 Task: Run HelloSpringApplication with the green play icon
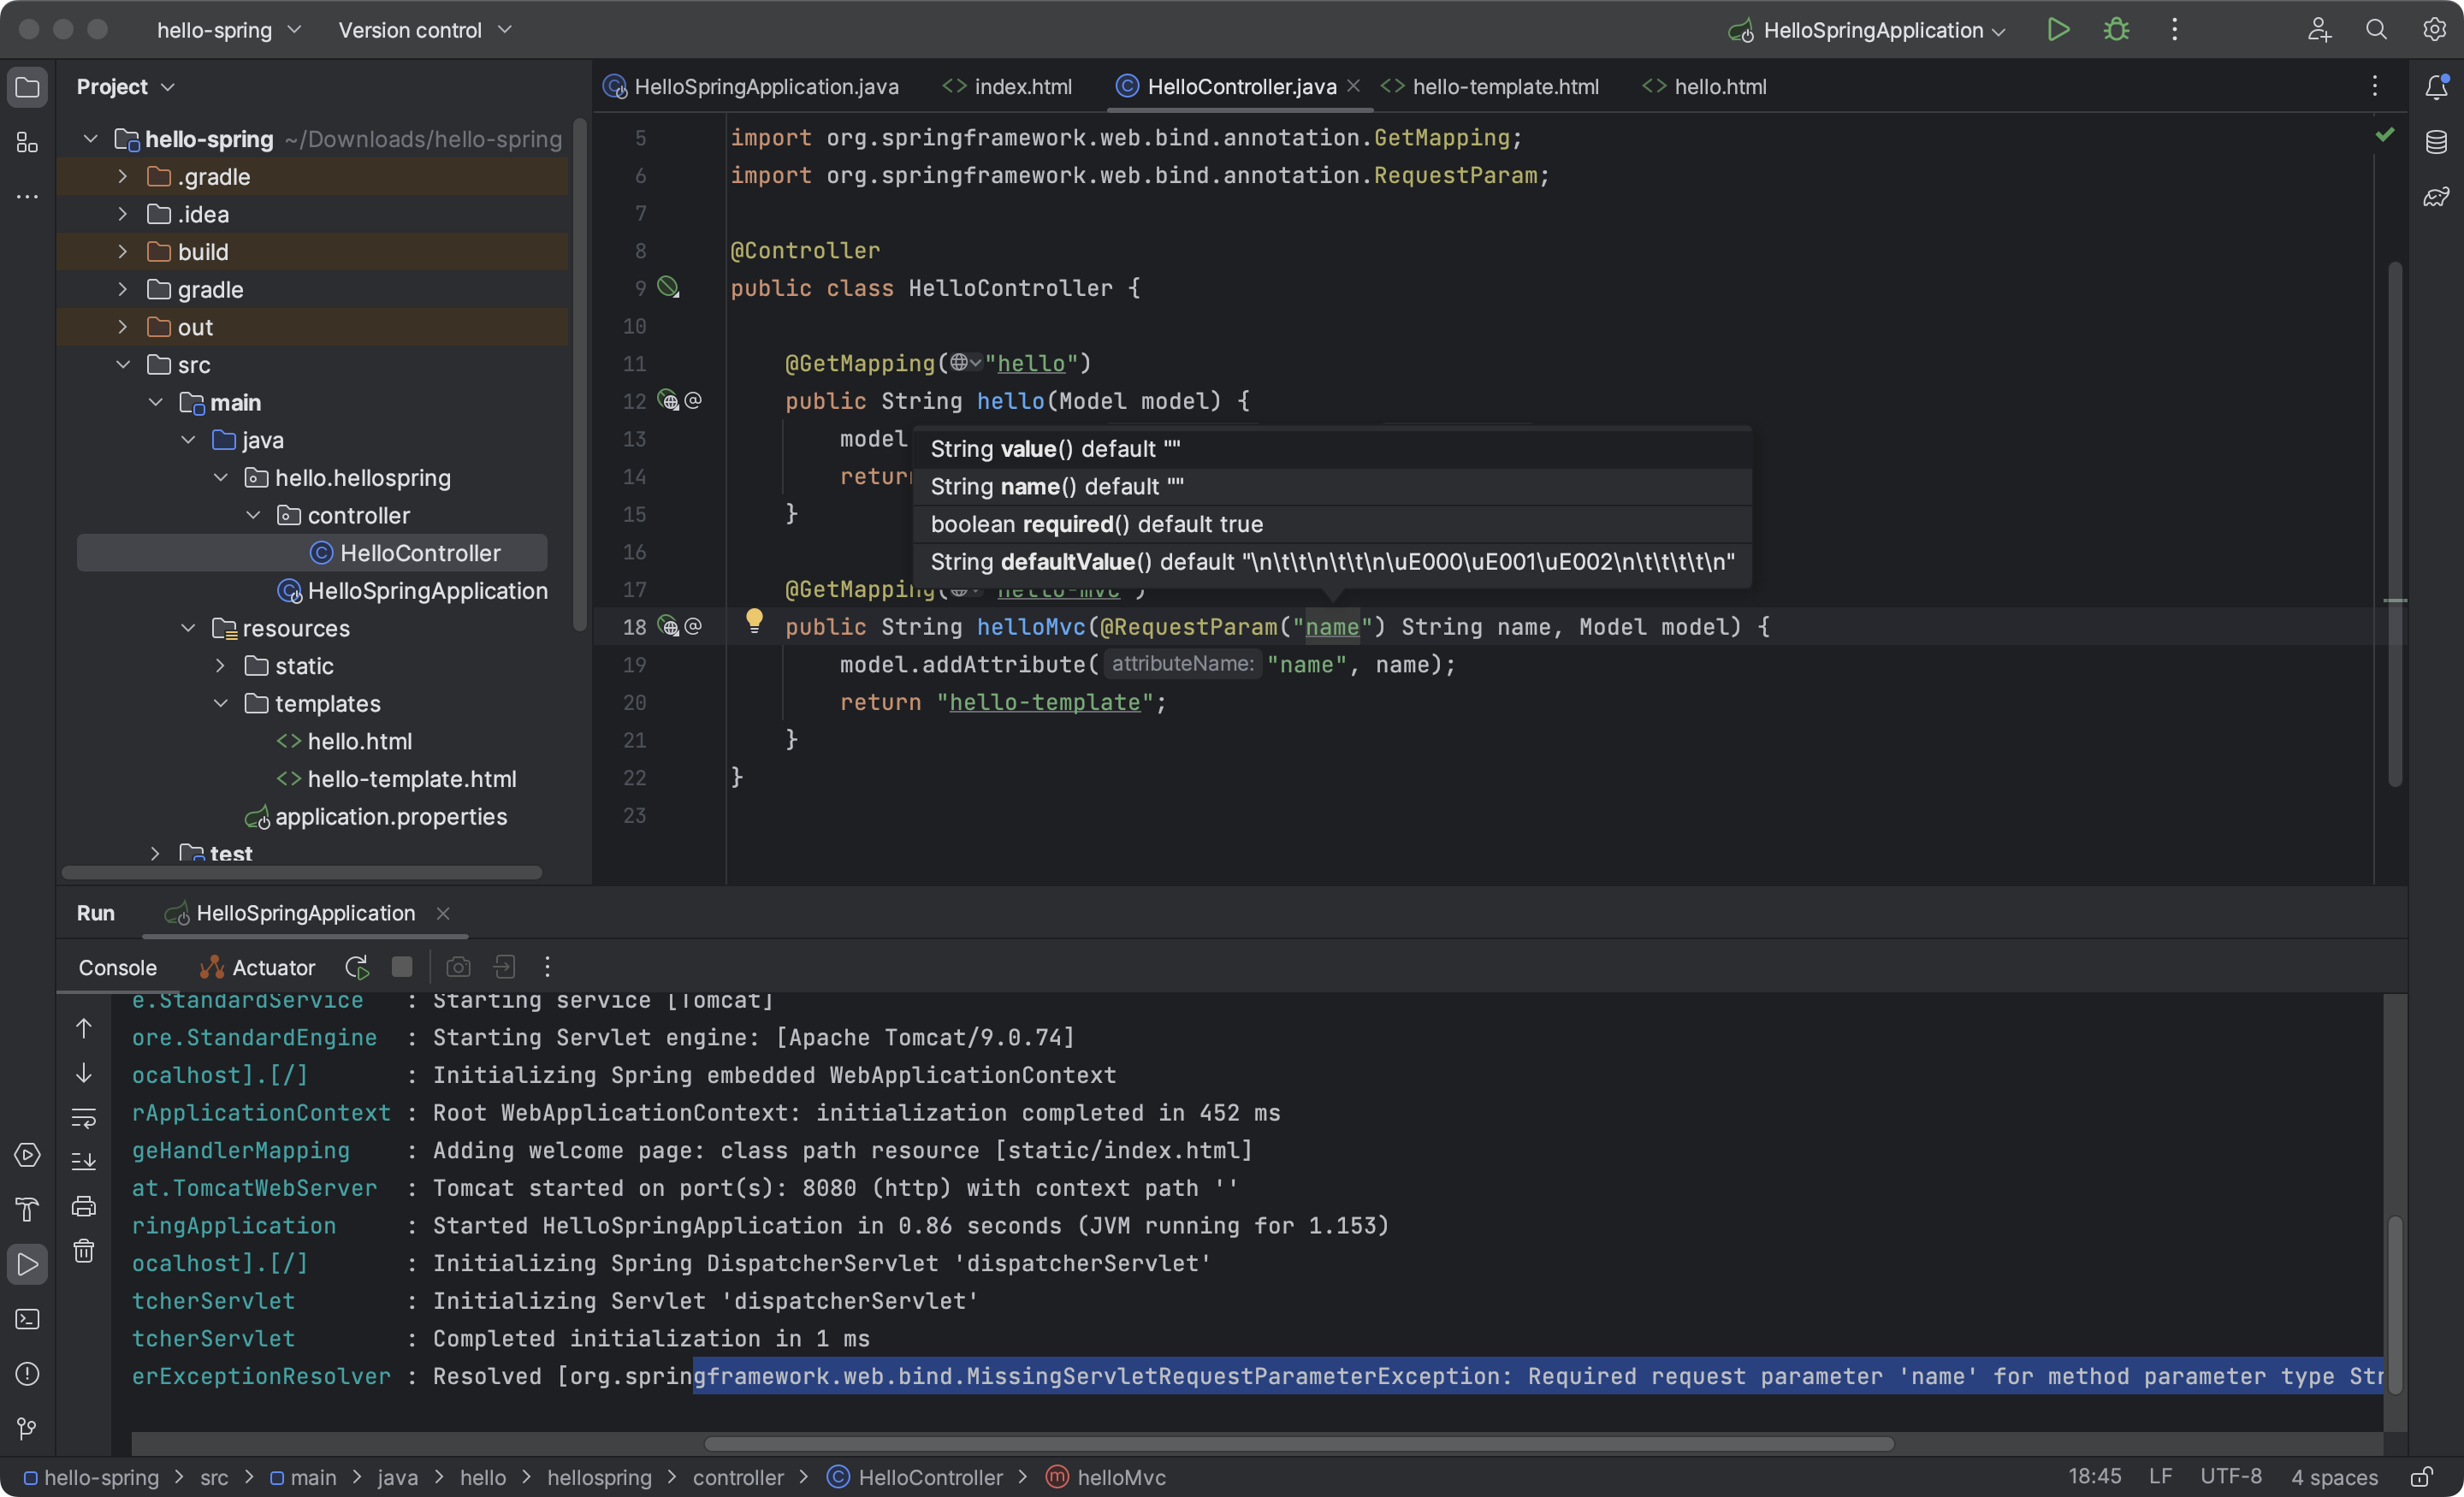click(2057, 30)
